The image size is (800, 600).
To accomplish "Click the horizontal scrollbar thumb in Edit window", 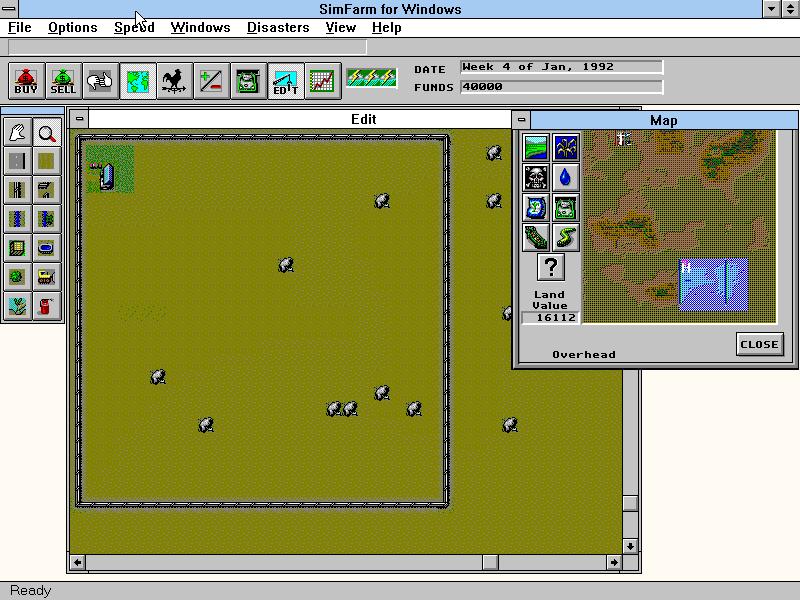I will tap(490, 562).
